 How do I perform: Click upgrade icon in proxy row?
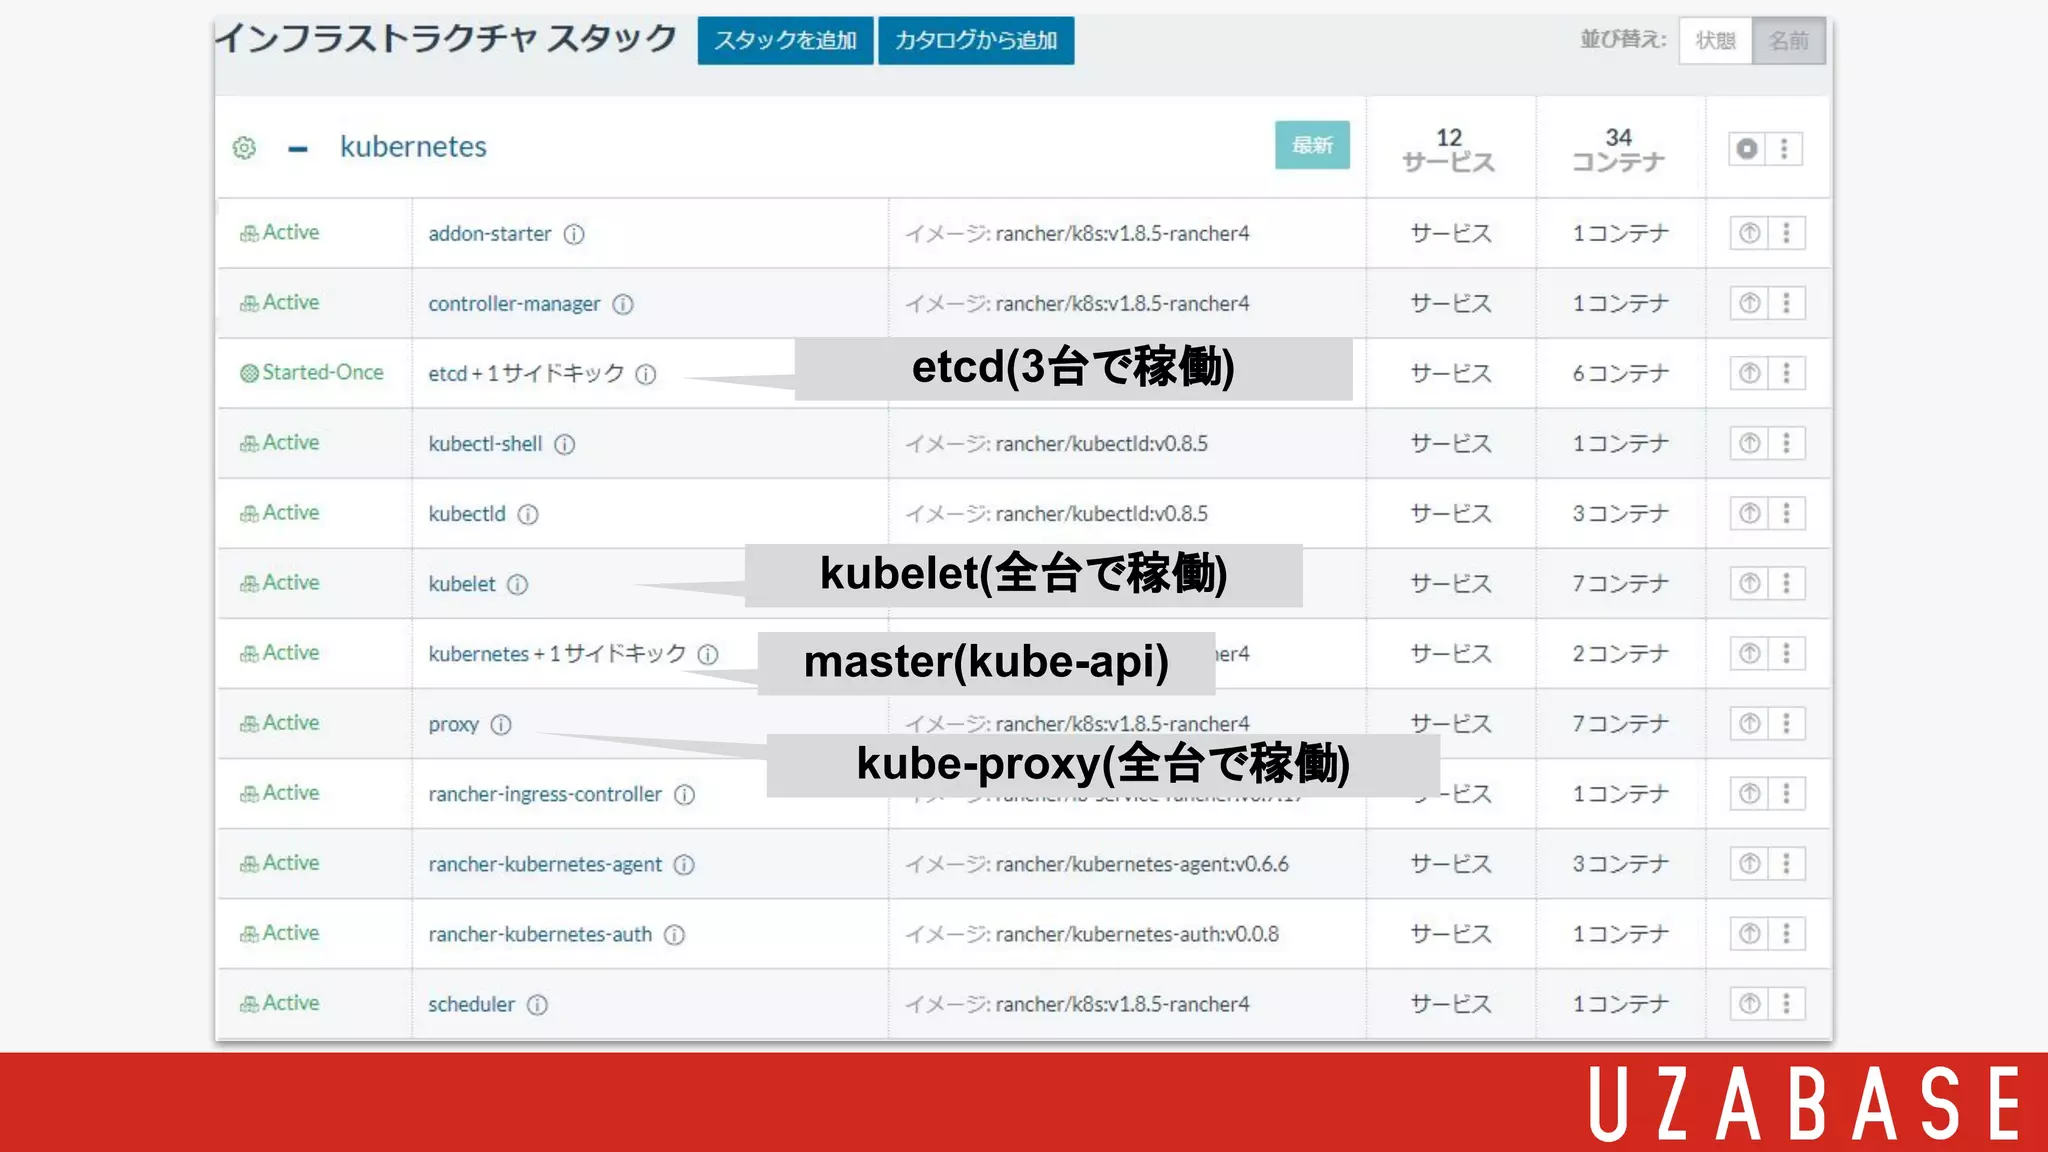point(1749,723)
